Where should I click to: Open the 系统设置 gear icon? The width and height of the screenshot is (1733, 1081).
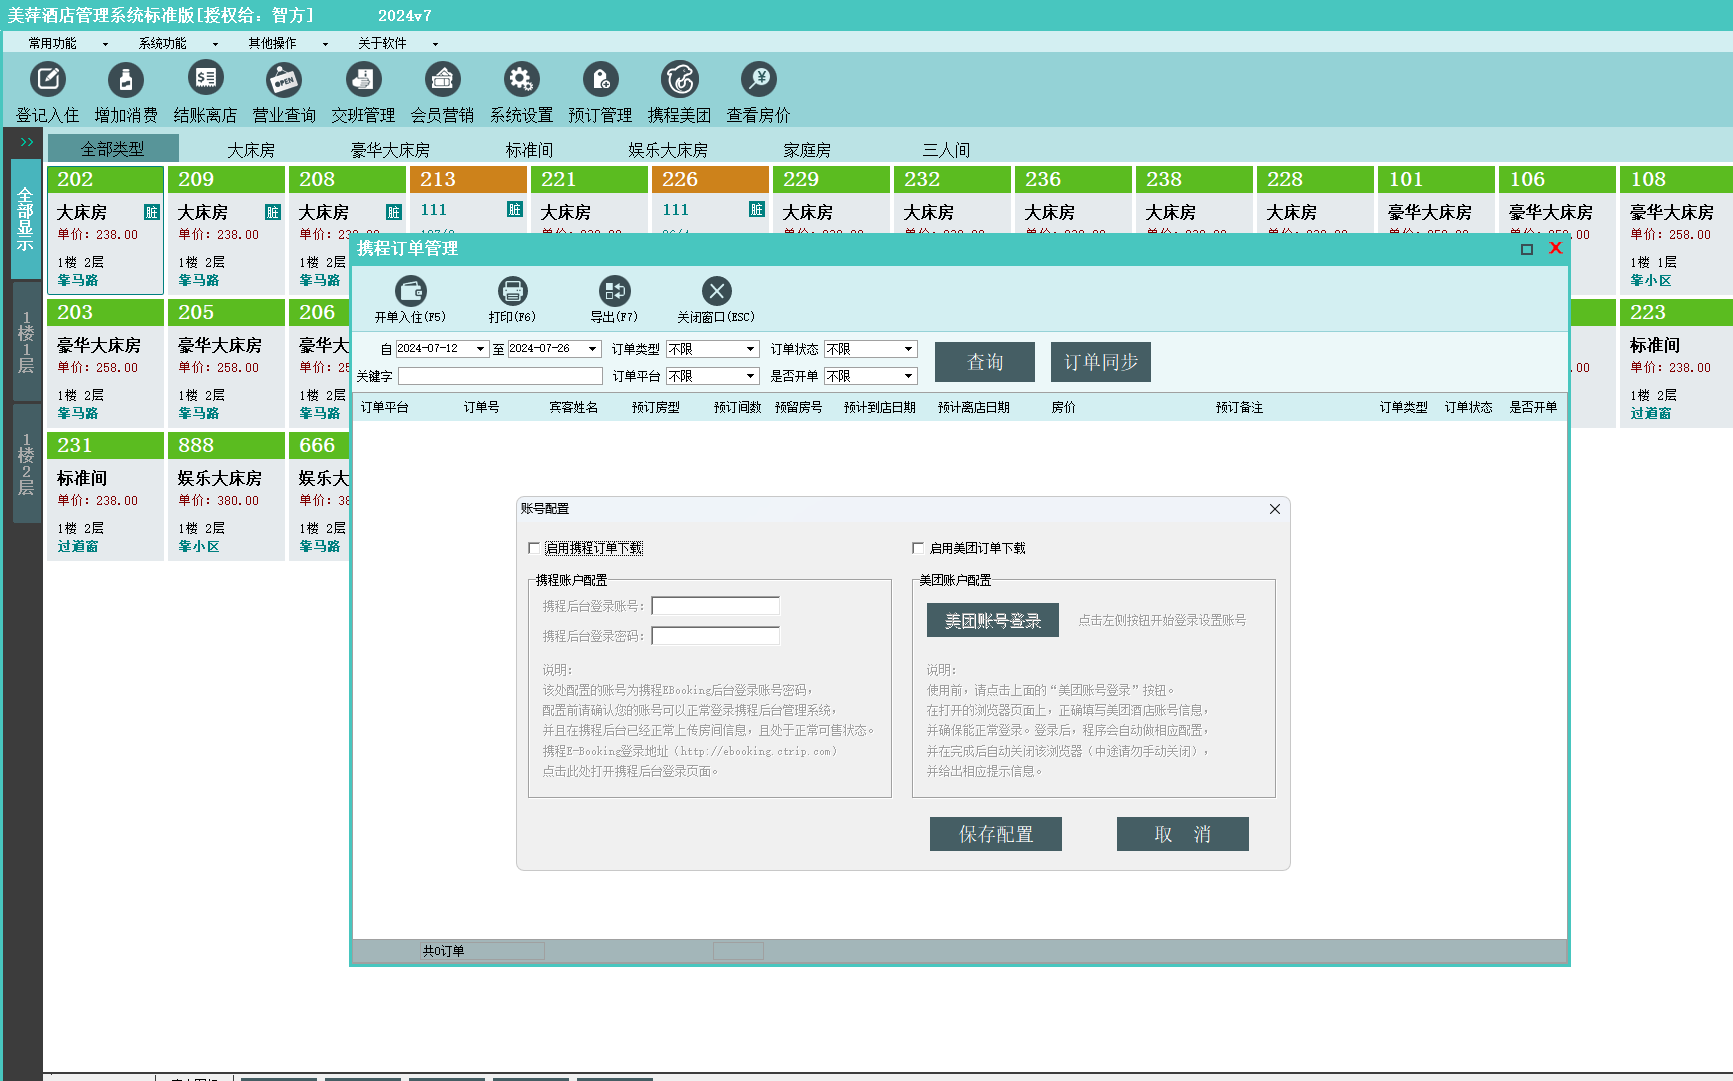[521, 80]
